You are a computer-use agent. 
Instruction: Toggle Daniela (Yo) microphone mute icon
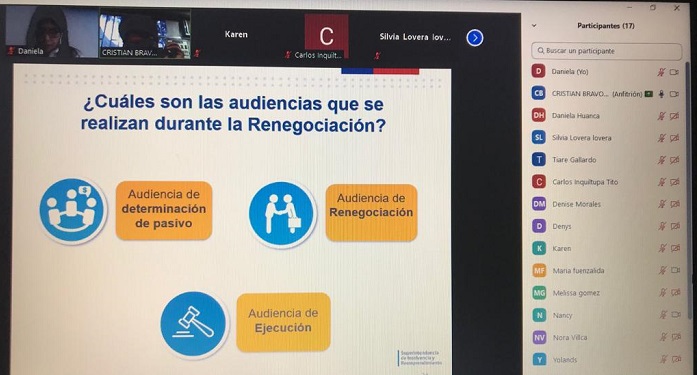tap(661, 72)
